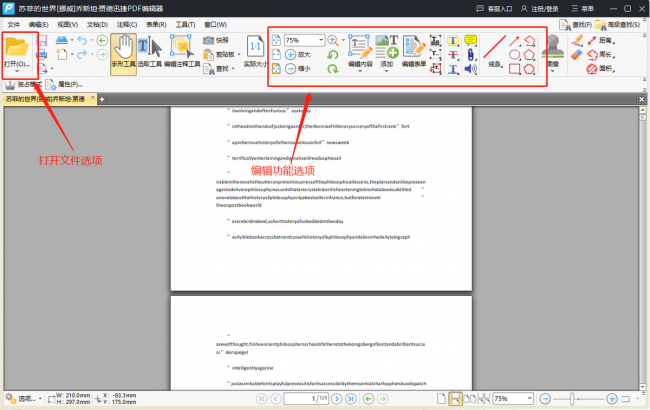Viewport: 650px width, 410px height.
Task: Open the Tools menu (工具)
Action: 185,25
